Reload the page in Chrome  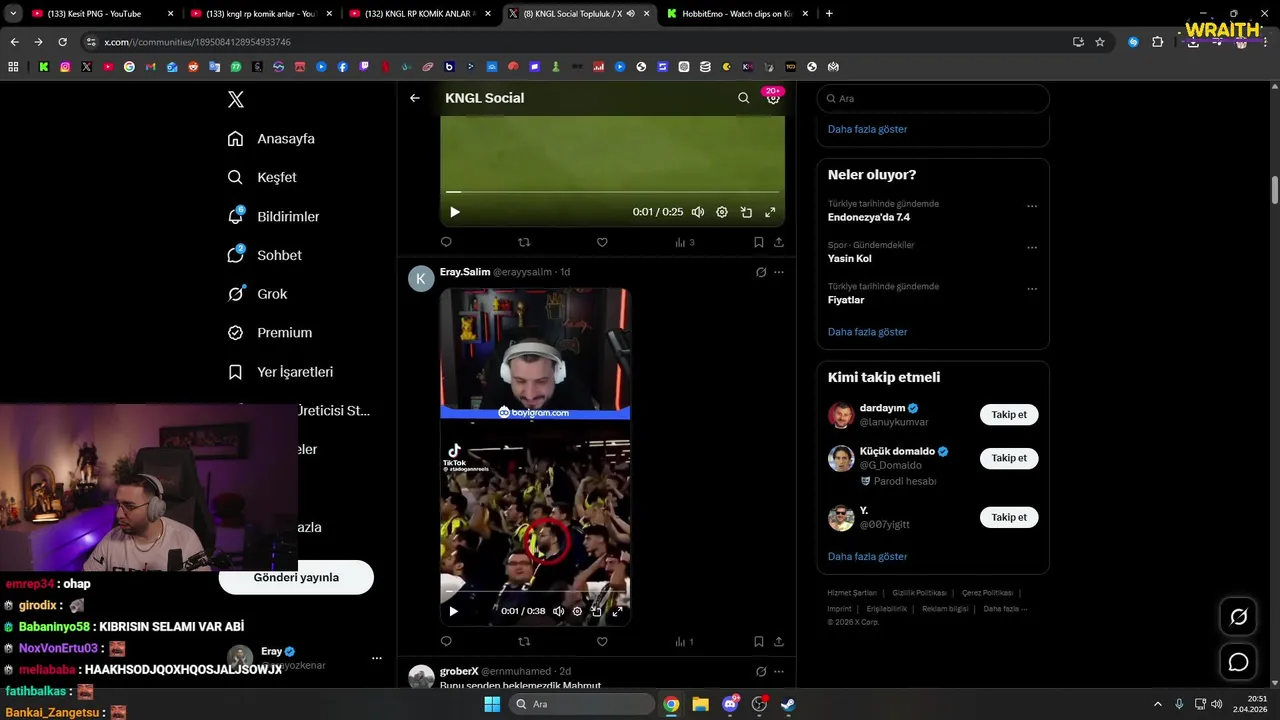click(62, 42)
